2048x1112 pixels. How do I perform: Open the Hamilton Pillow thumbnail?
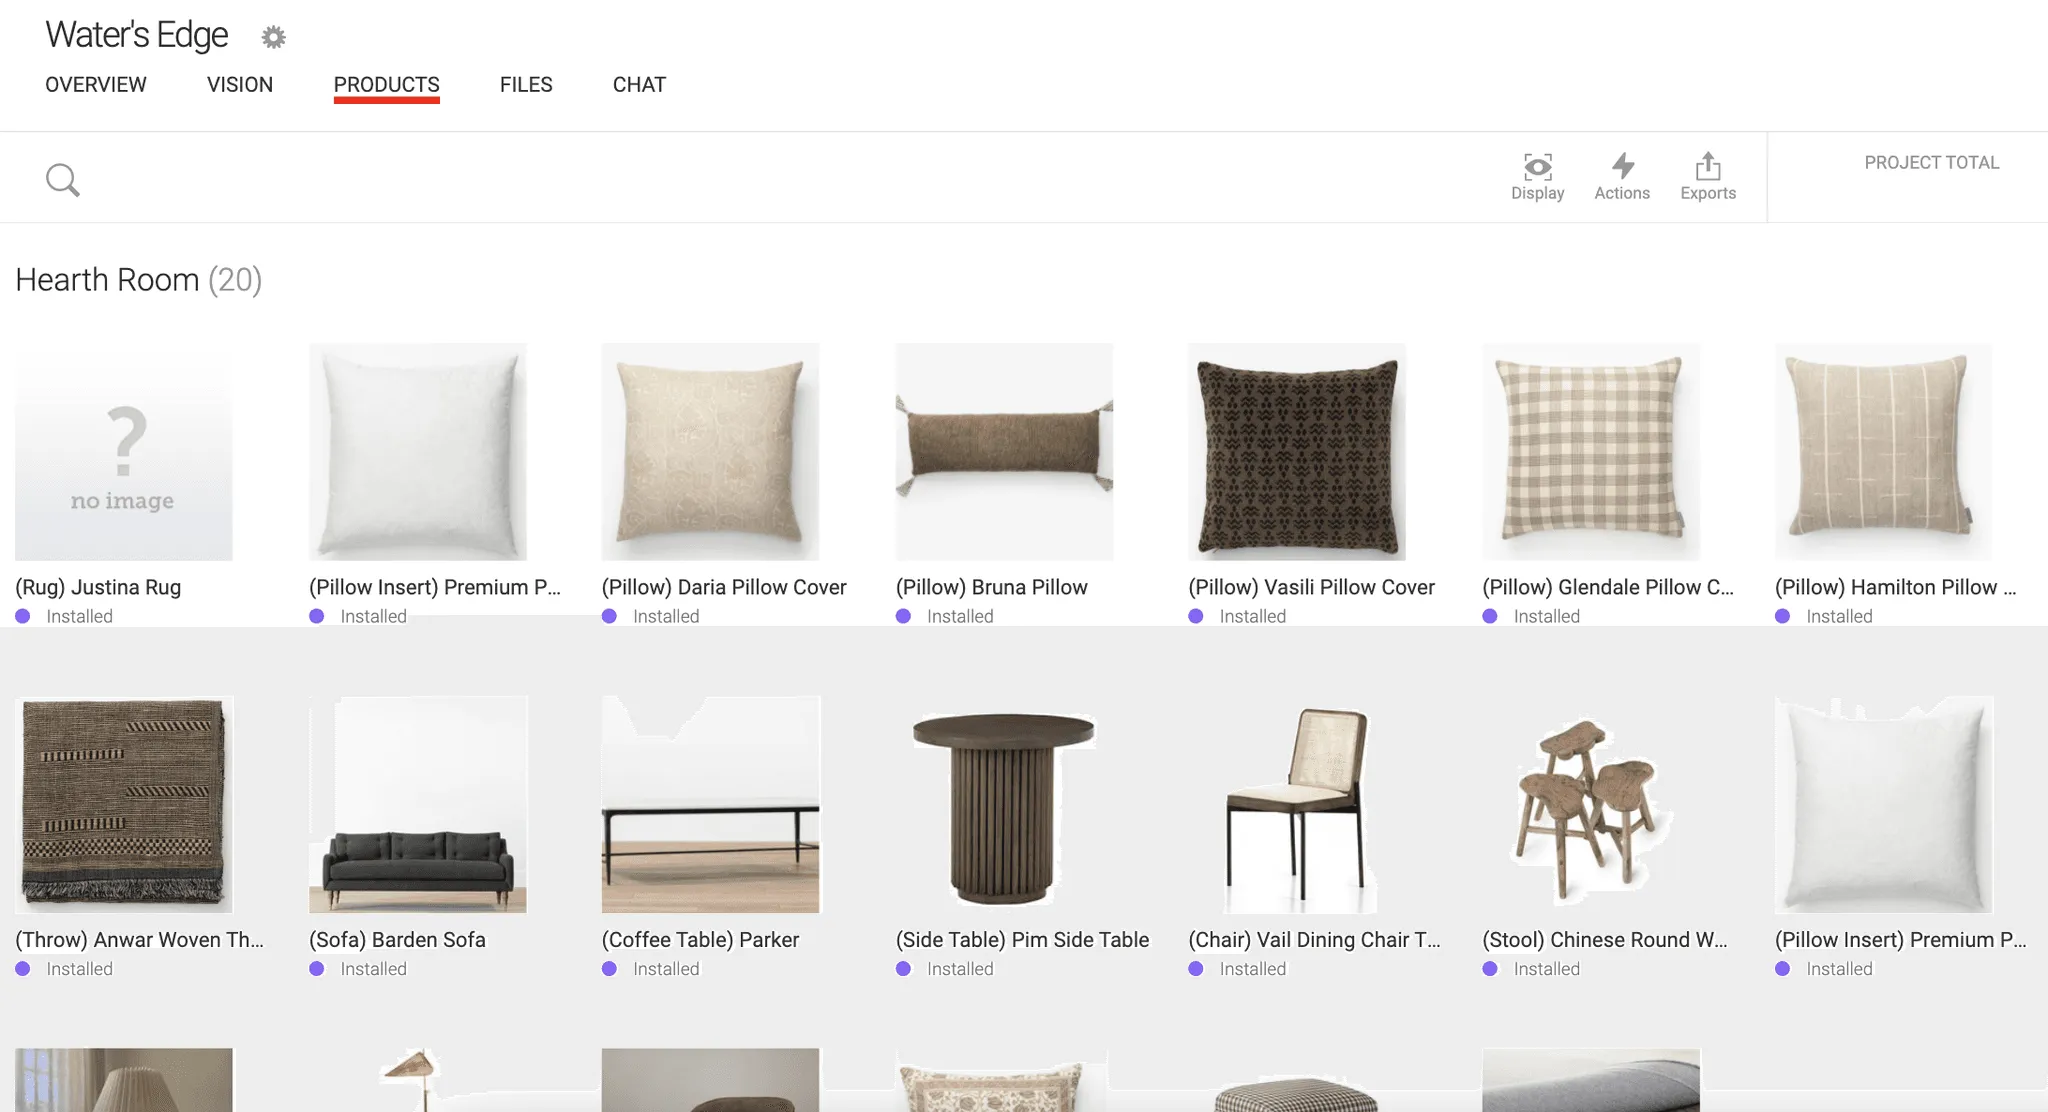1884,452
